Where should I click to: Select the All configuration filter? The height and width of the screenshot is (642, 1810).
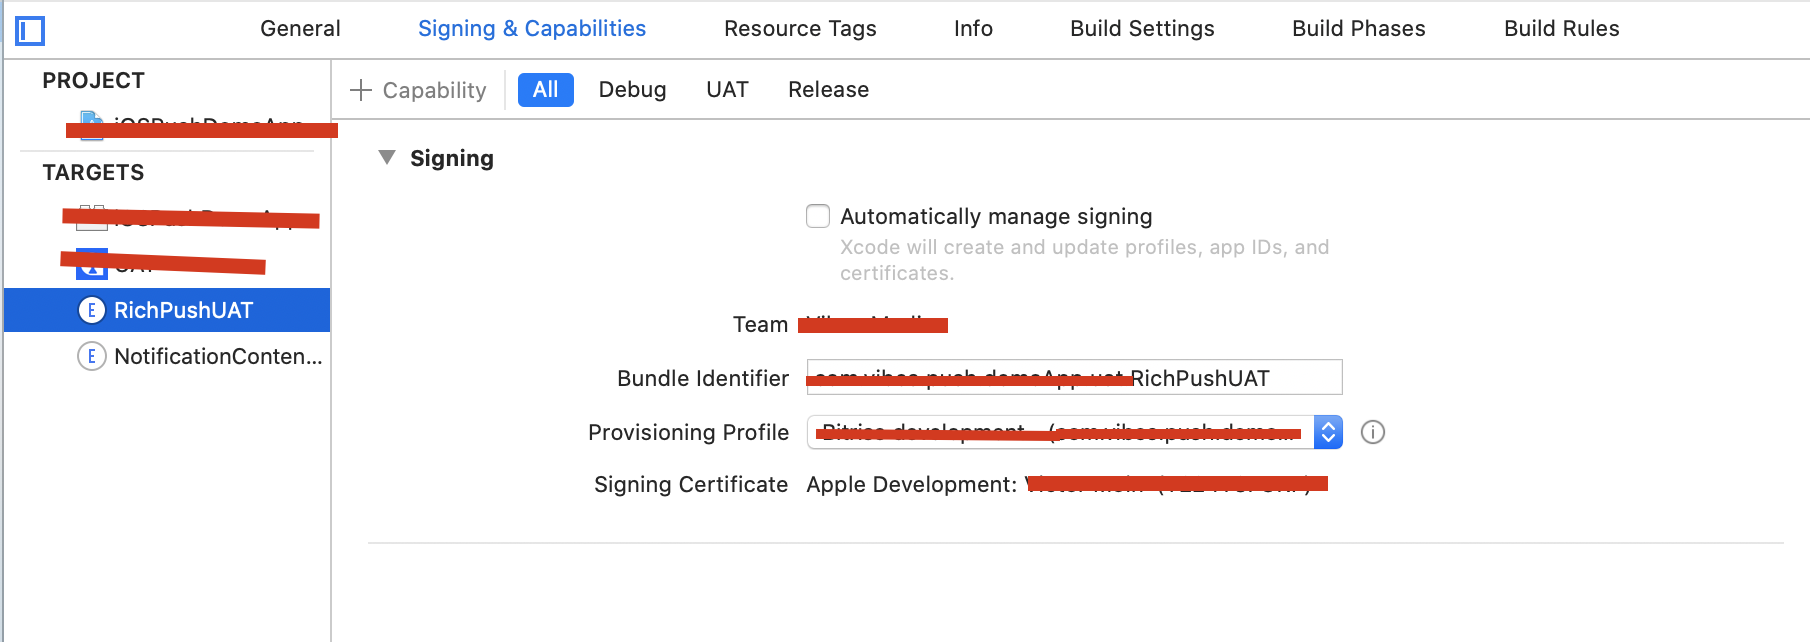tap(546, 90)
